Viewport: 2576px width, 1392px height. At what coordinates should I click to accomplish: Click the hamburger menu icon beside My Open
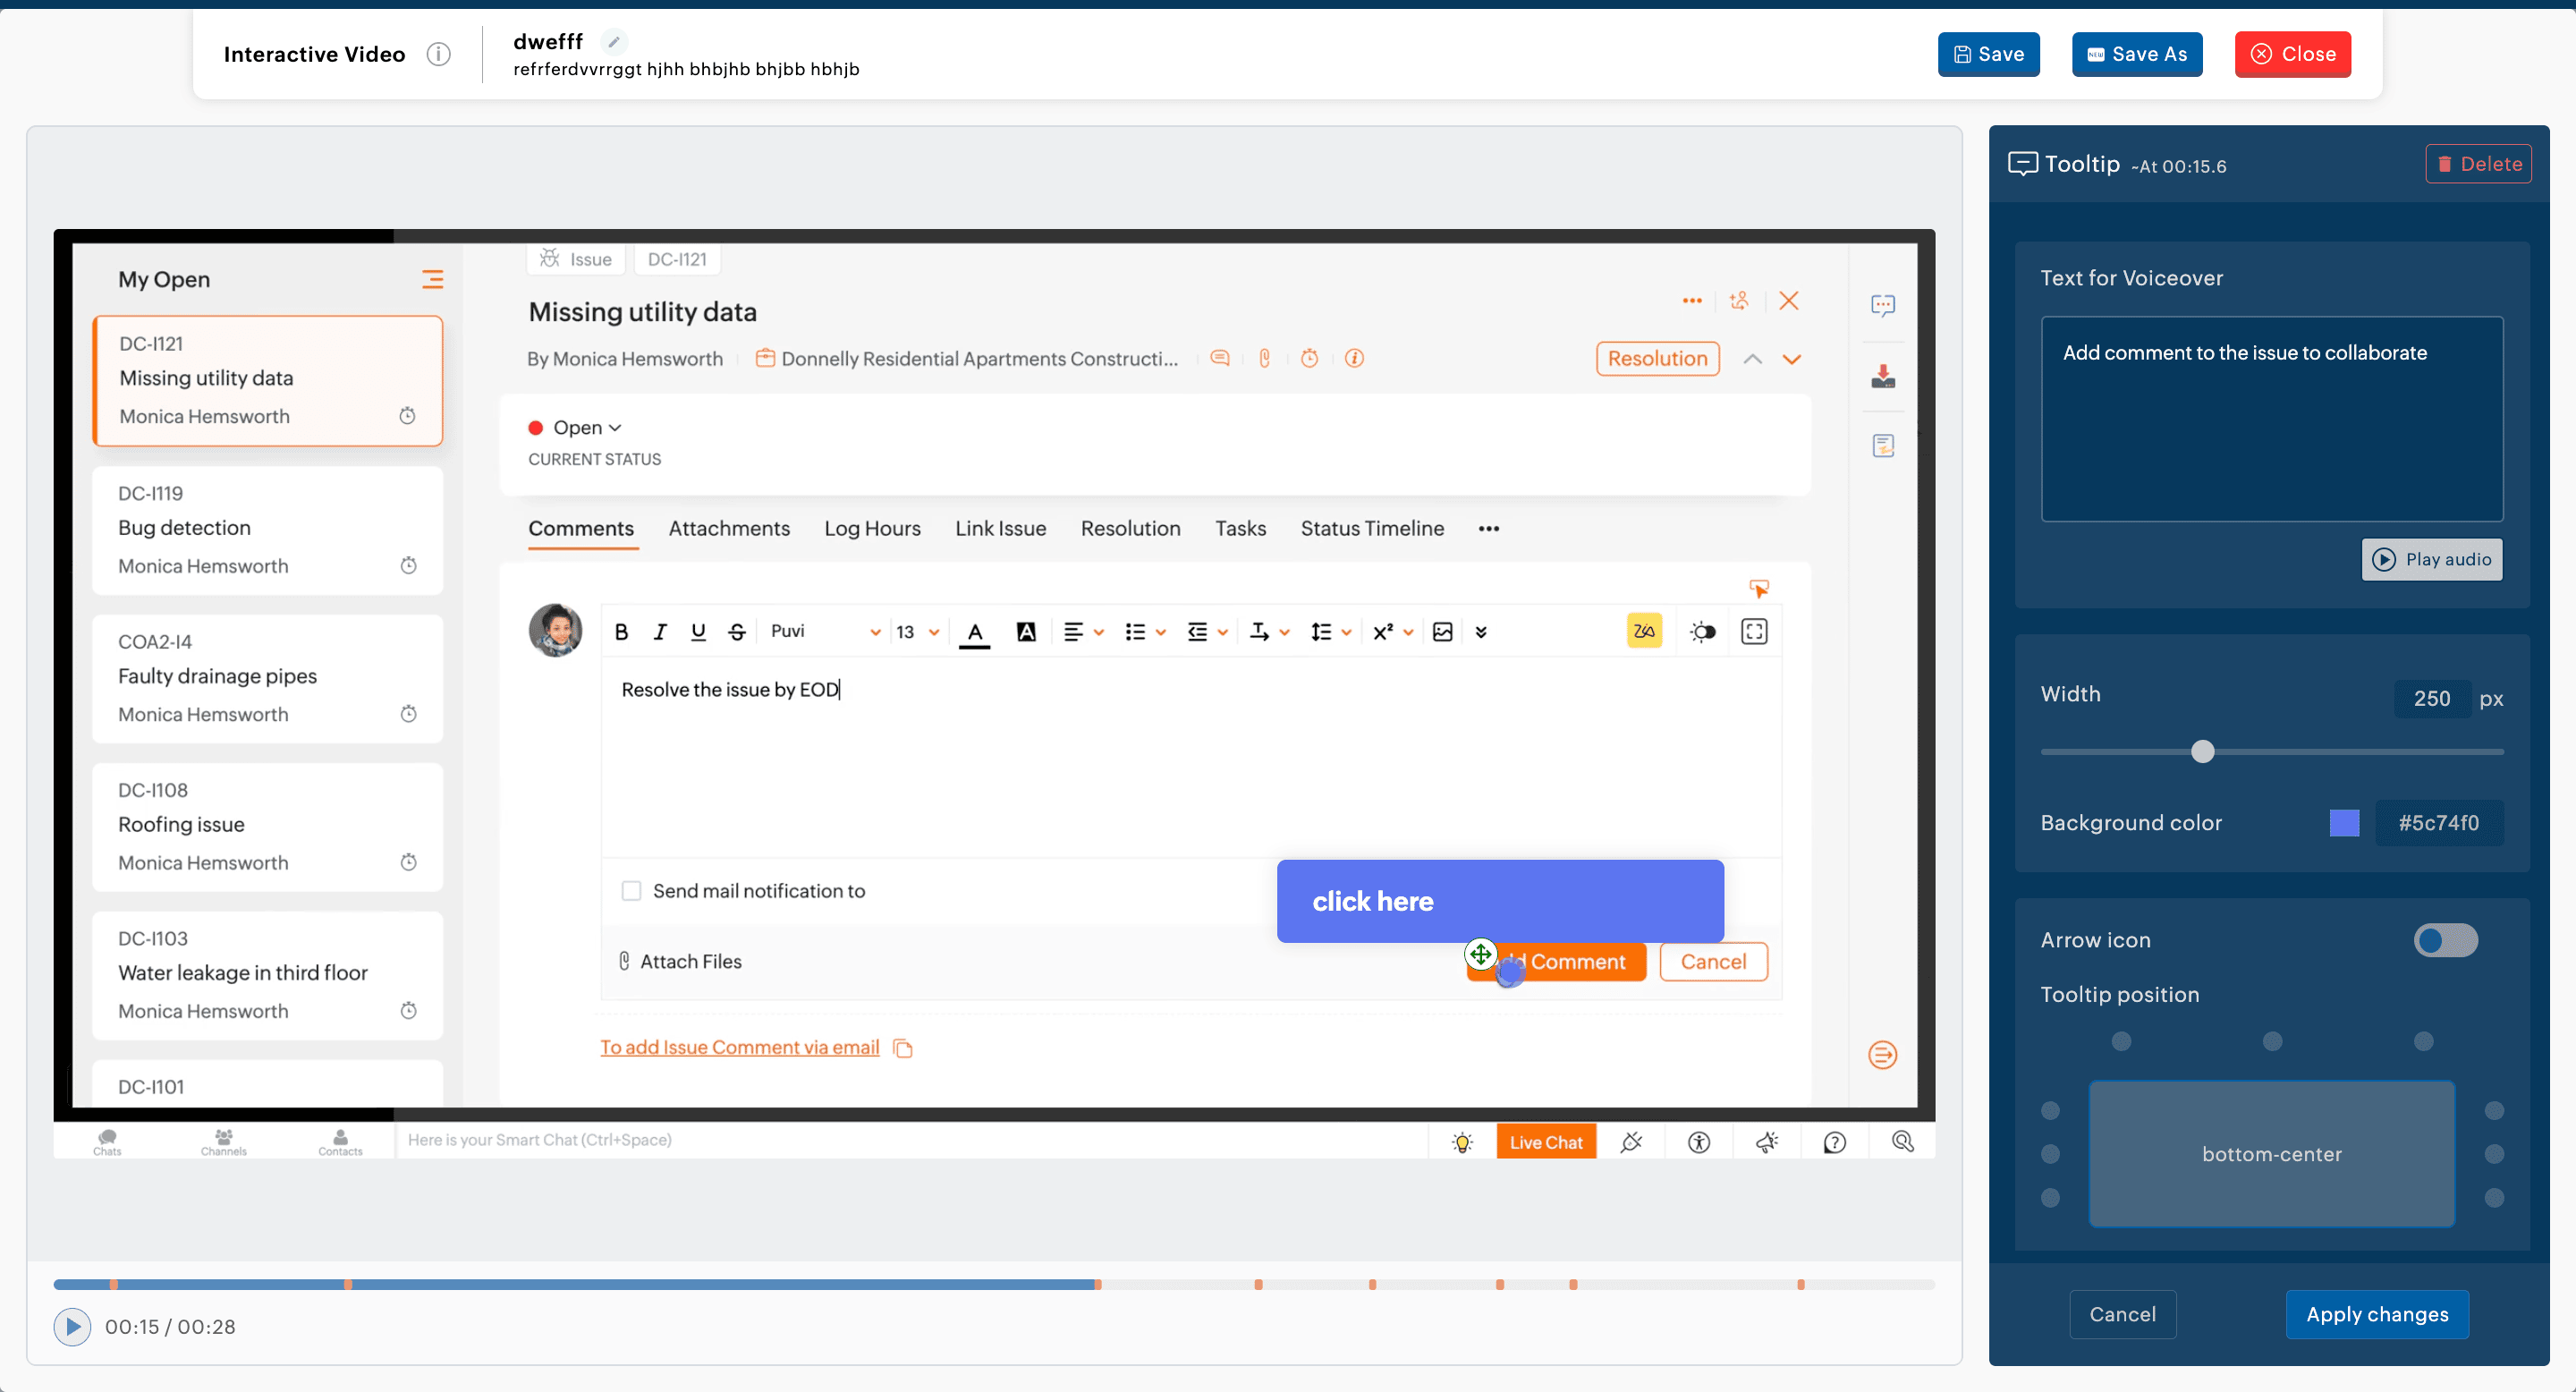pos(432,279)
